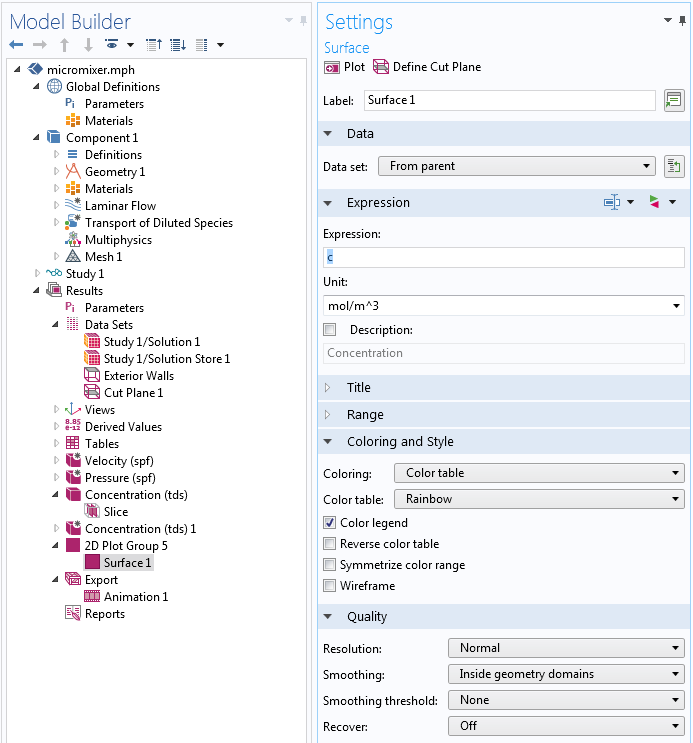Enable Symmetrize color range checkbox
The image size is (693, 743).
[x=329, y=564]
